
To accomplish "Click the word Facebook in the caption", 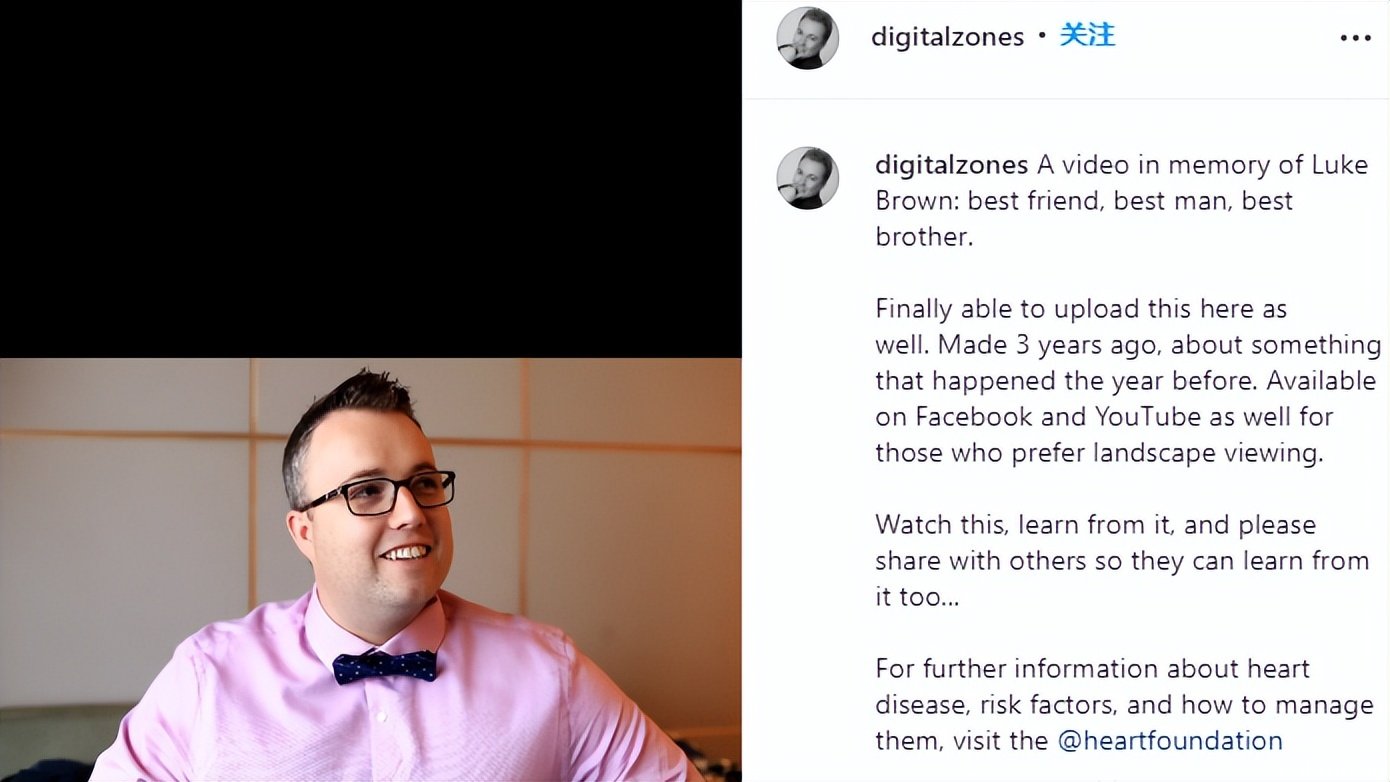I will [971, 416].
